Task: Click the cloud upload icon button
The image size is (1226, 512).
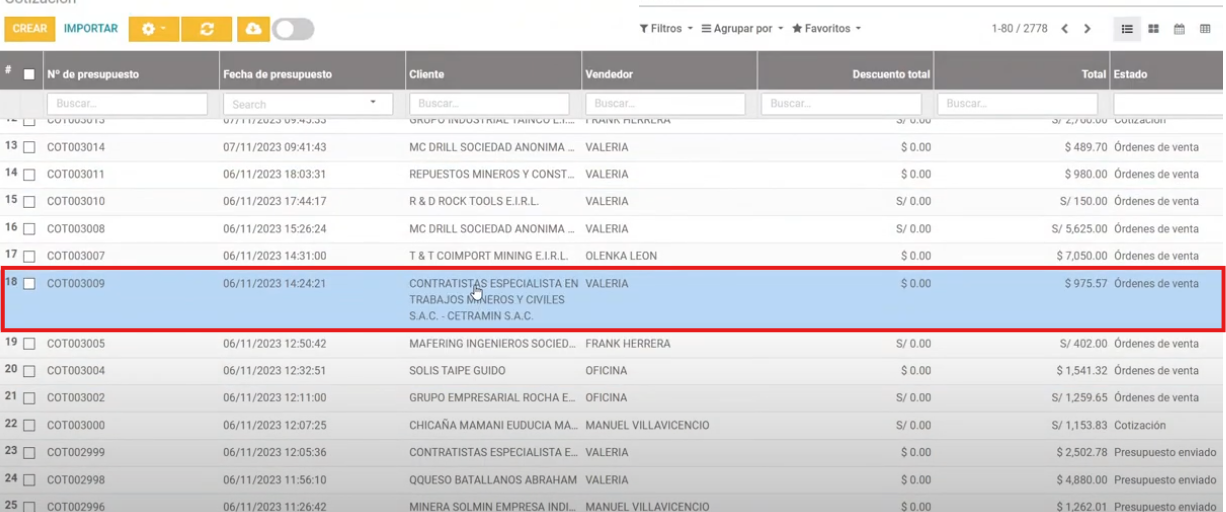Action: [252, 29]
